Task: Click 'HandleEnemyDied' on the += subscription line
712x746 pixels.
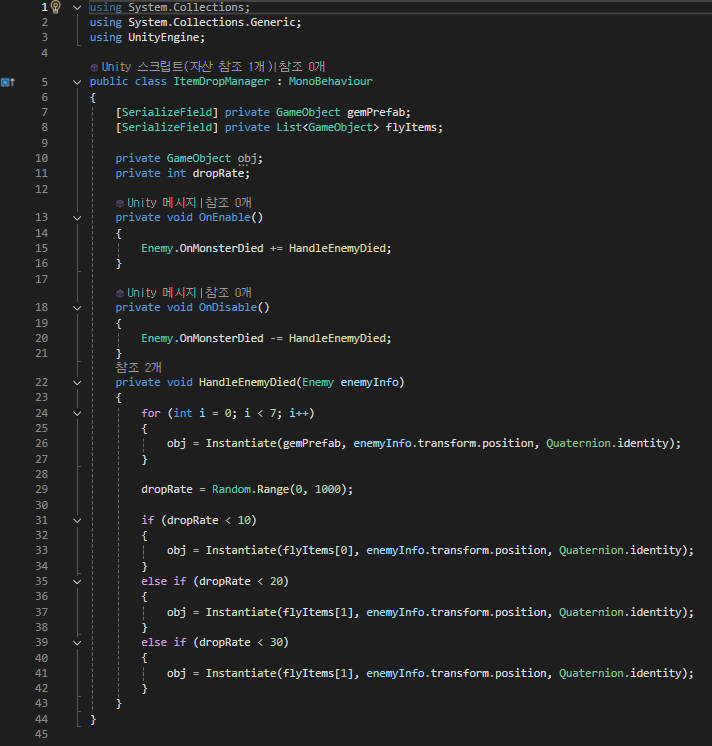Action: pos(337,248)
